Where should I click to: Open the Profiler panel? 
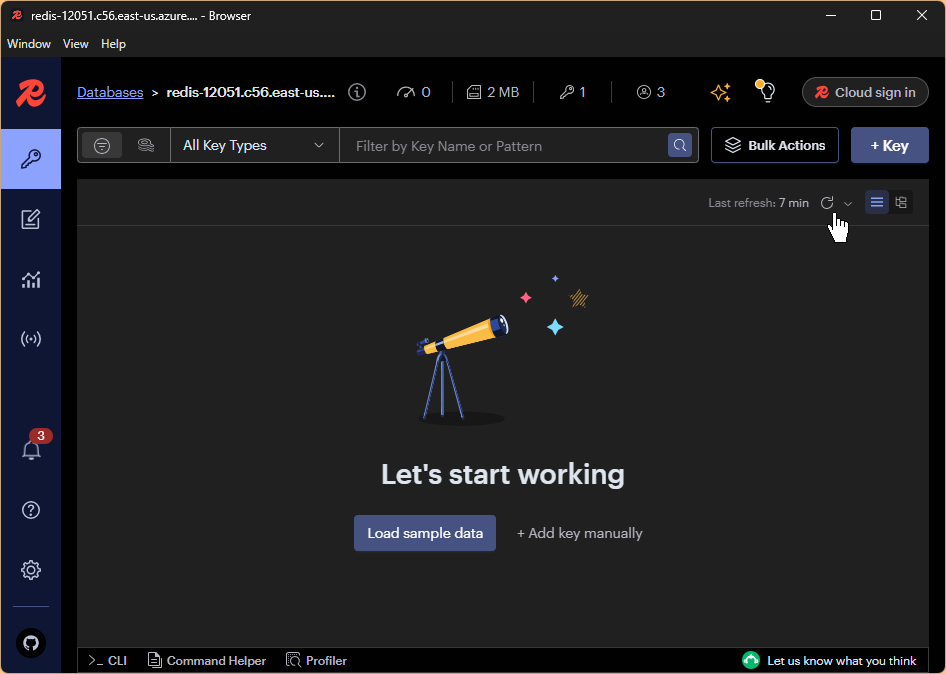(316, 661)
